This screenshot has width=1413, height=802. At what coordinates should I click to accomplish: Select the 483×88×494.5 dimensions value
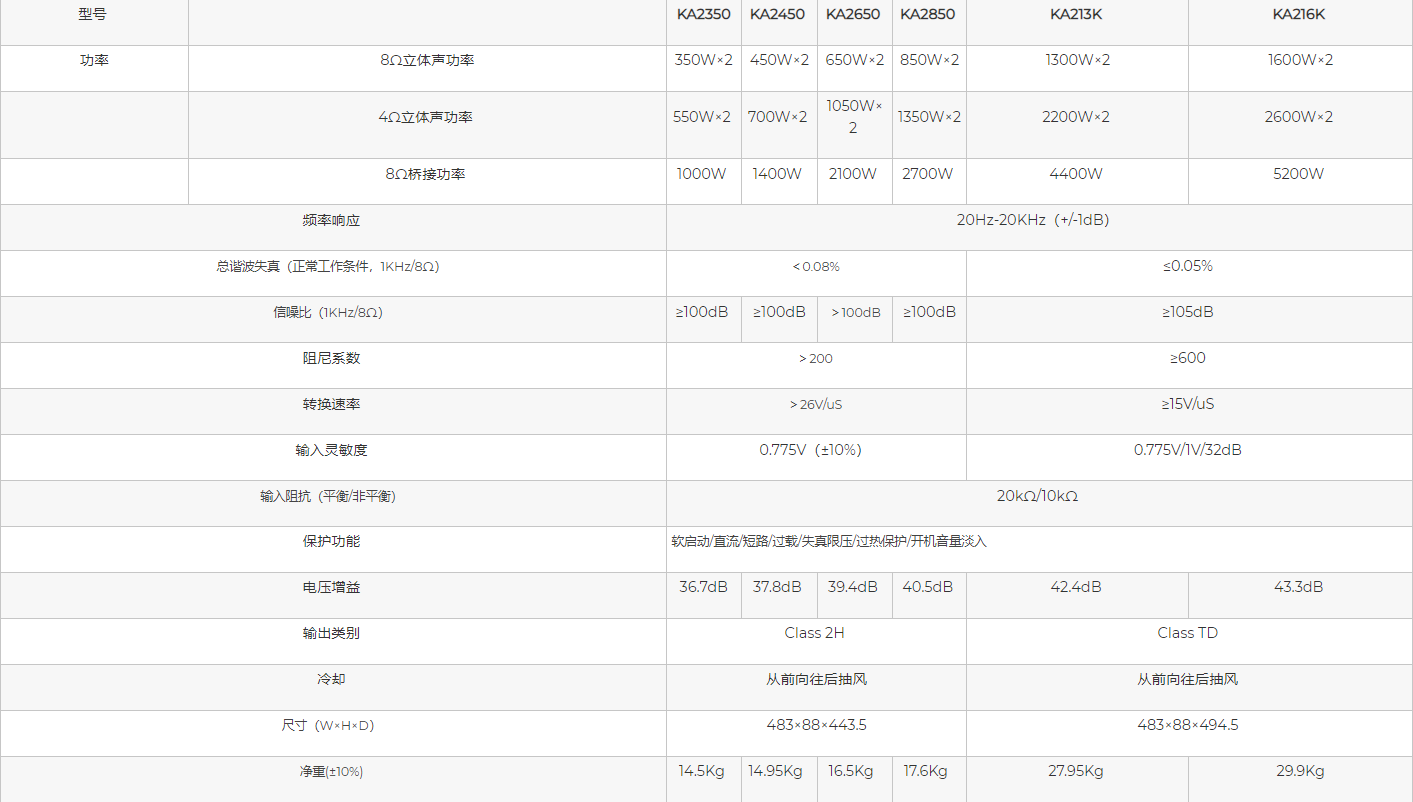[1188, 725]
